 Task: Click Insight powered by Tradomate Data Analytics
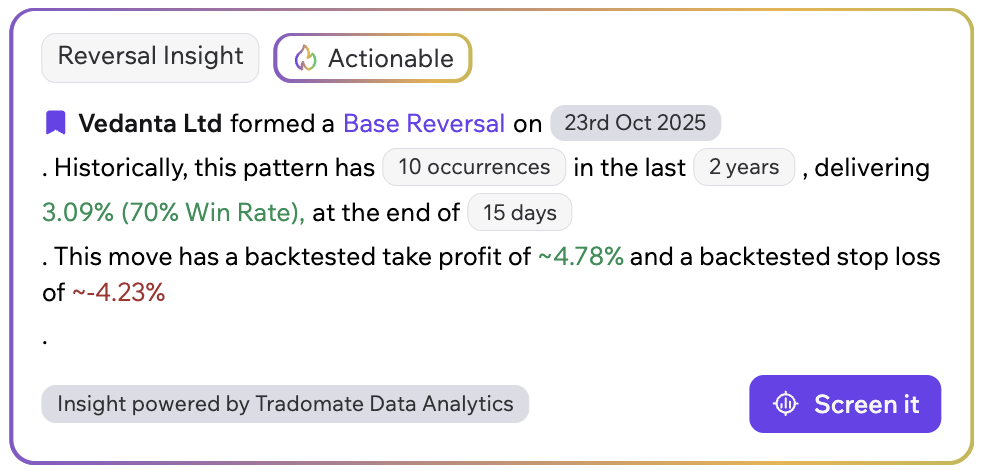point(285,404)
